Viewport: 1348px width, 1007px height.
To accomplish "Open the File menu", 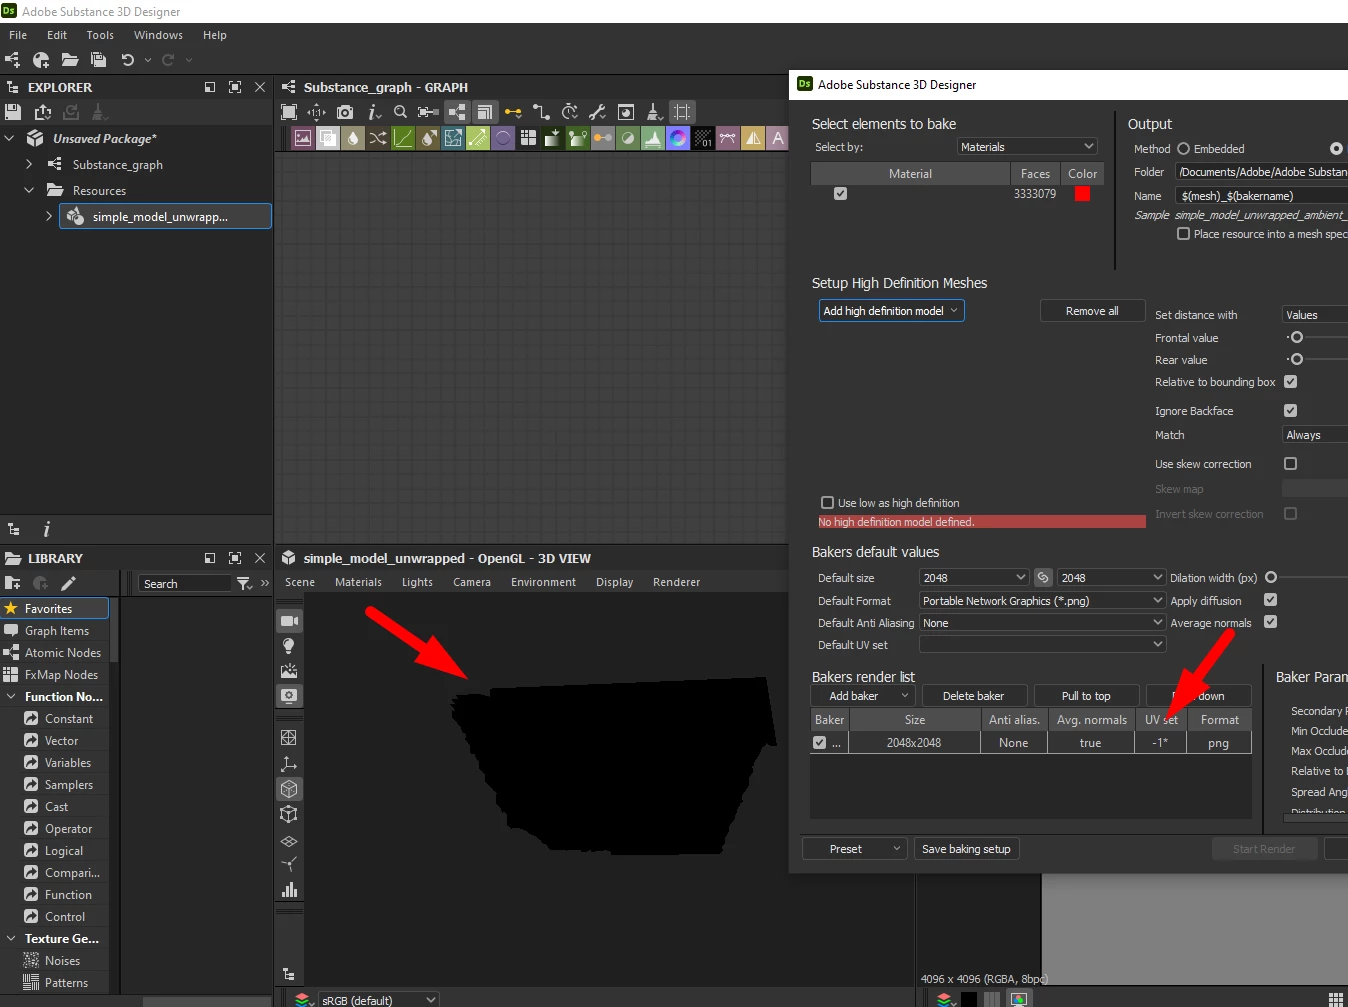I will coord(18,35).
